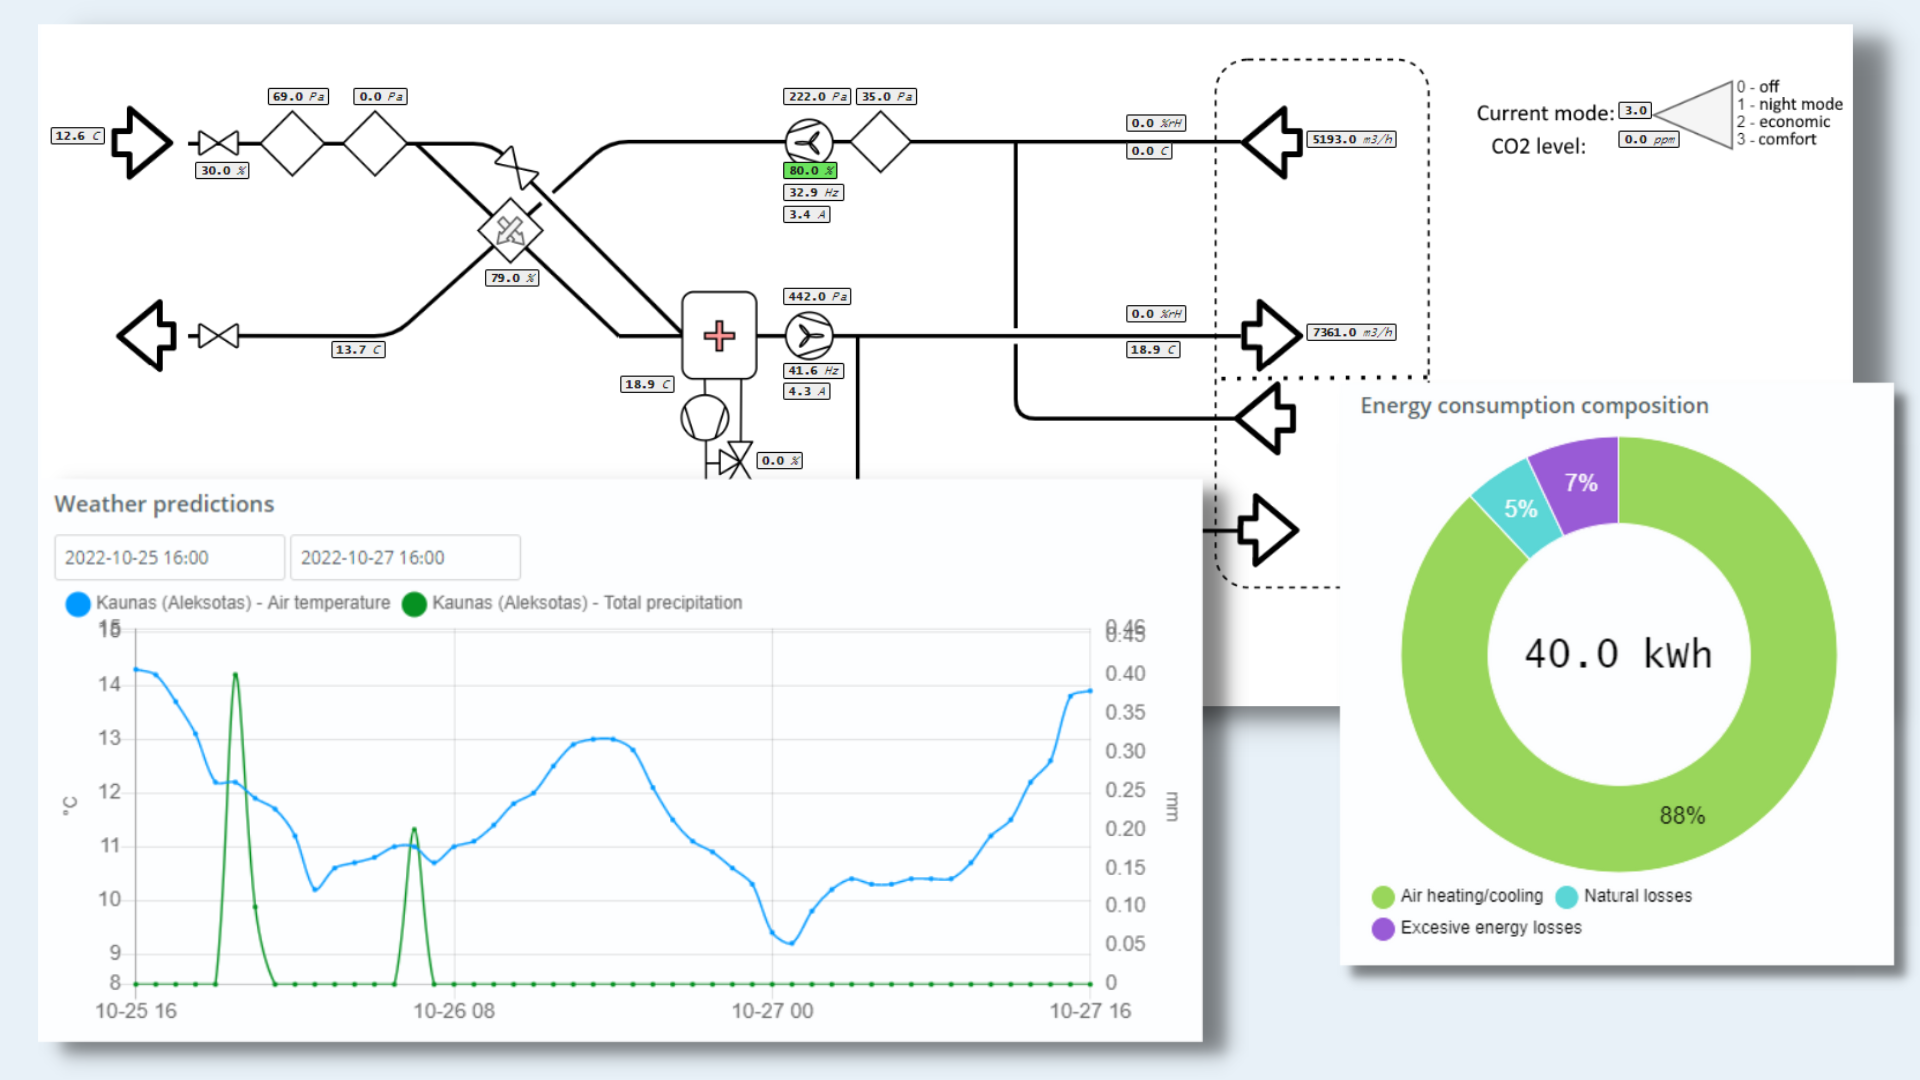This screenshot has width=1920, height=1080.
Task: Click the Current mode value box 3.0
Action: click(1635, 111)
